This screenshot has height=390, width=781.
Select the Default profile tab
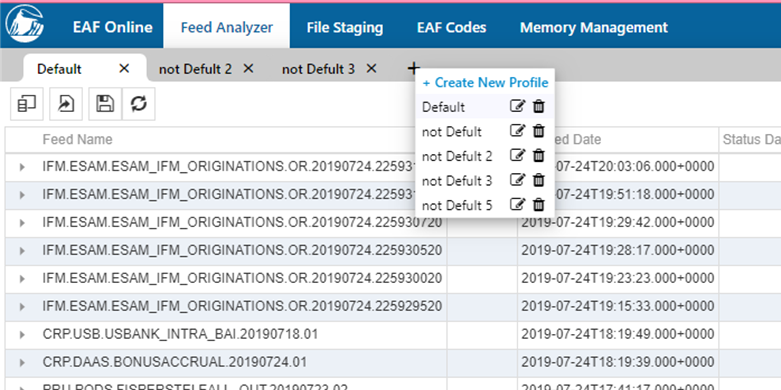59,69
